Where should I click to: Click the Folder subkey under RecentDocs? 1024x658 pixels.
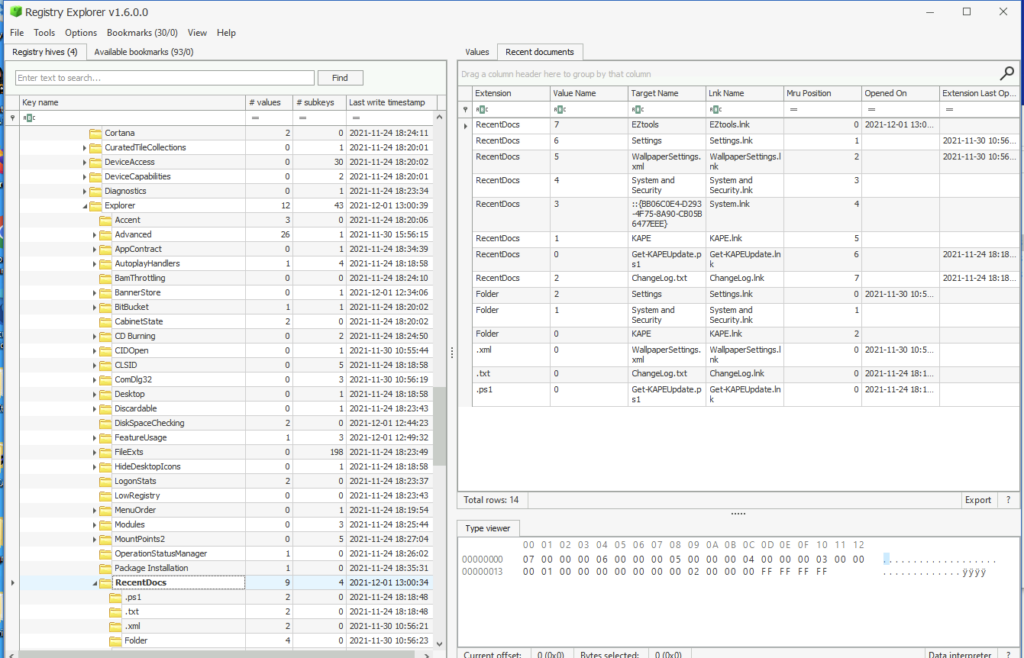(136, 641)
